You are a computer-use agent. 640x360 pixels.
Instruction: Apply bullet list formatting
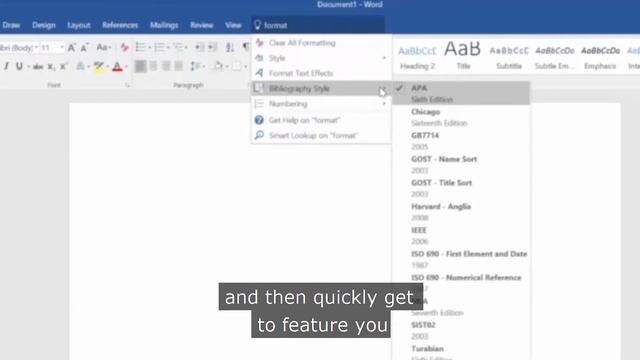[140, 47]
